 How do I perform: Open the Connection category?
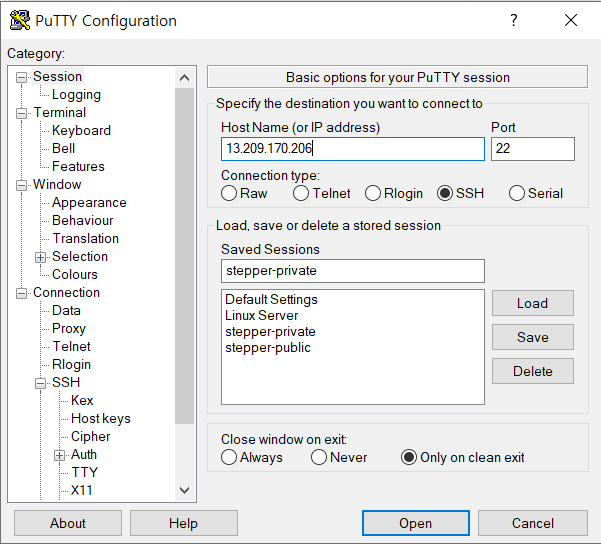click(x=66, y=293)
